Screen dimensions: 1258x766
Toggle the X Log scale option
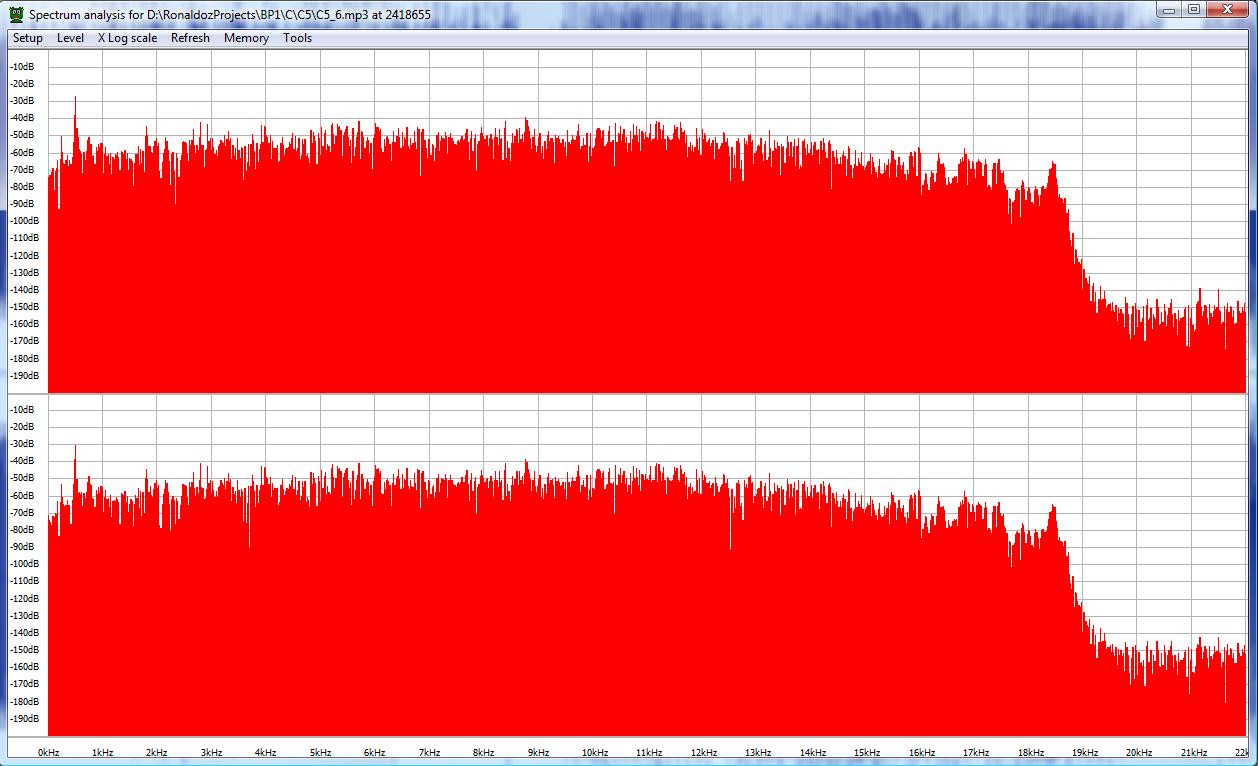pos(127,38)
